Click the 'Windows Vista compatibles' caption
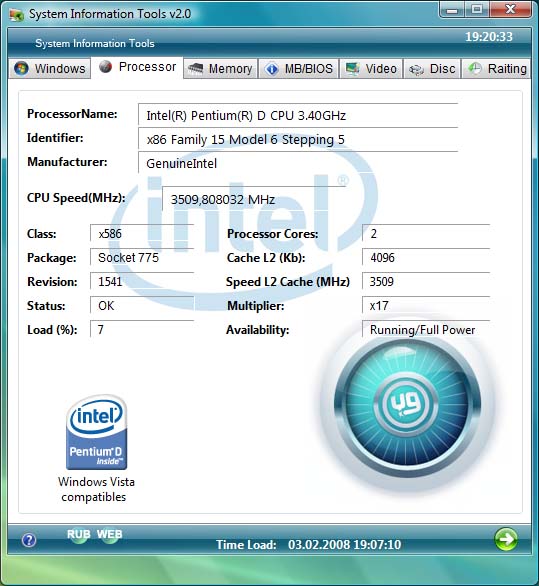 (96, 489)
